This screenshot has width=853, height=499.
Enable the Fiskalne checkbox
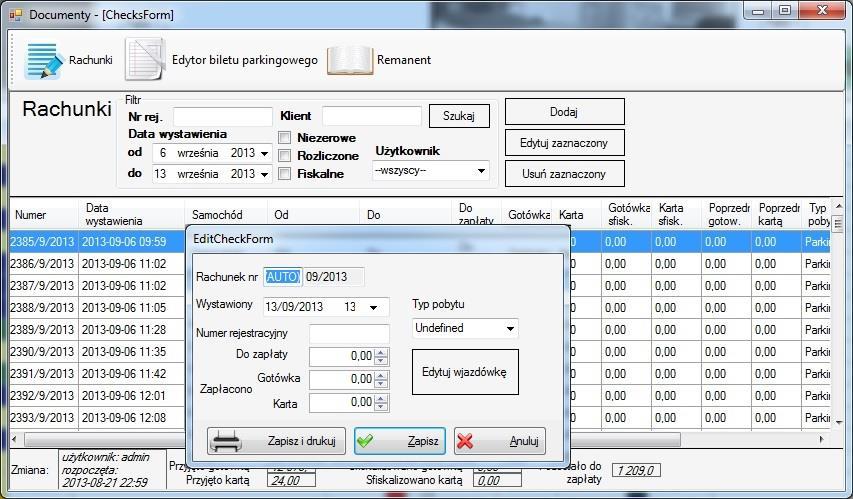coord(284,174)
